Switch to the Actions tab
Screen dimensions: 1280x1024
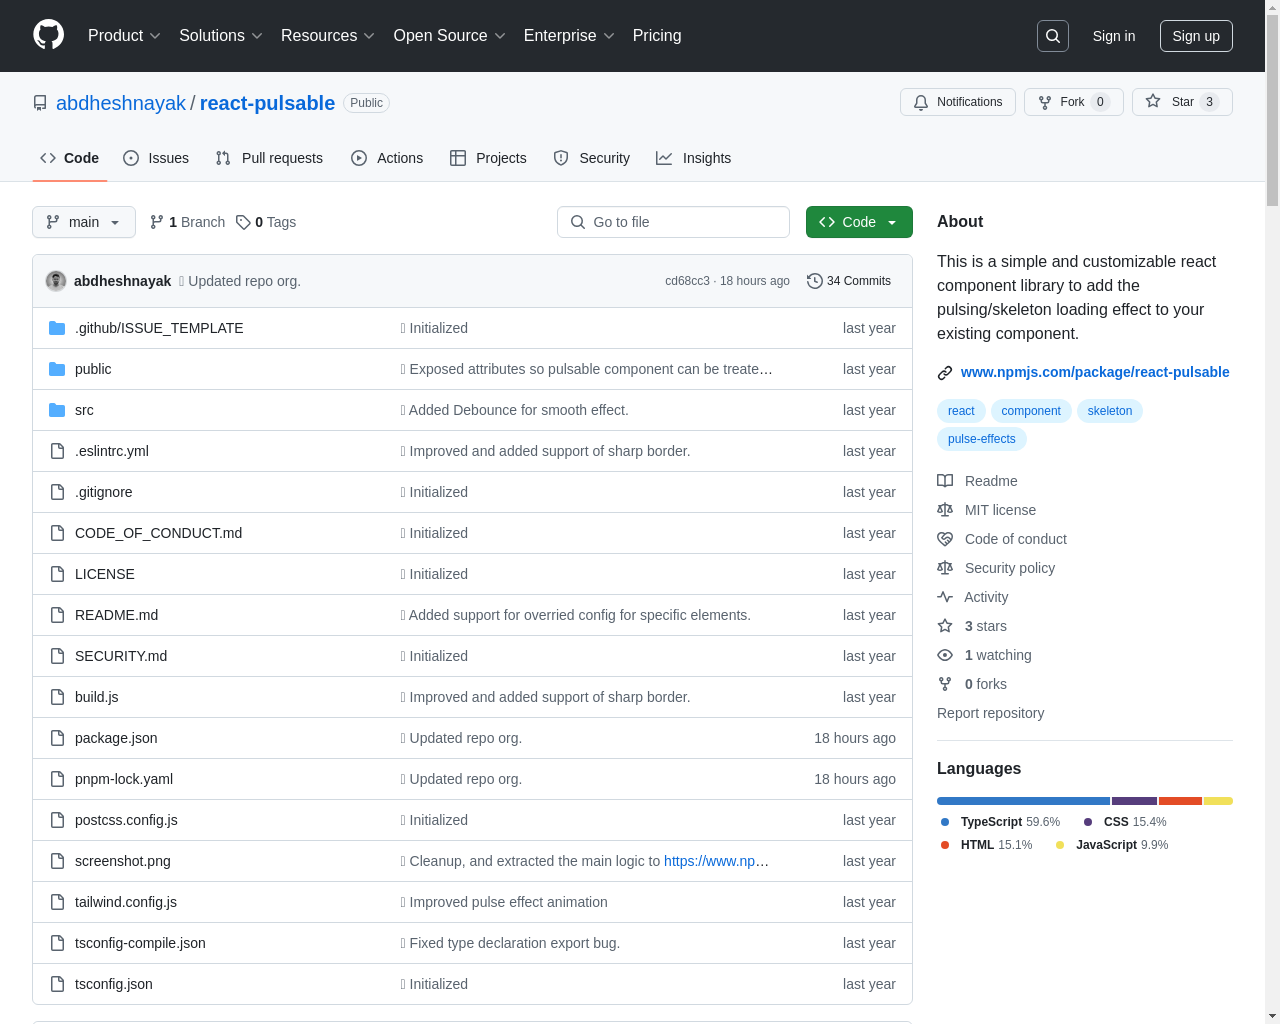point(387,158)
